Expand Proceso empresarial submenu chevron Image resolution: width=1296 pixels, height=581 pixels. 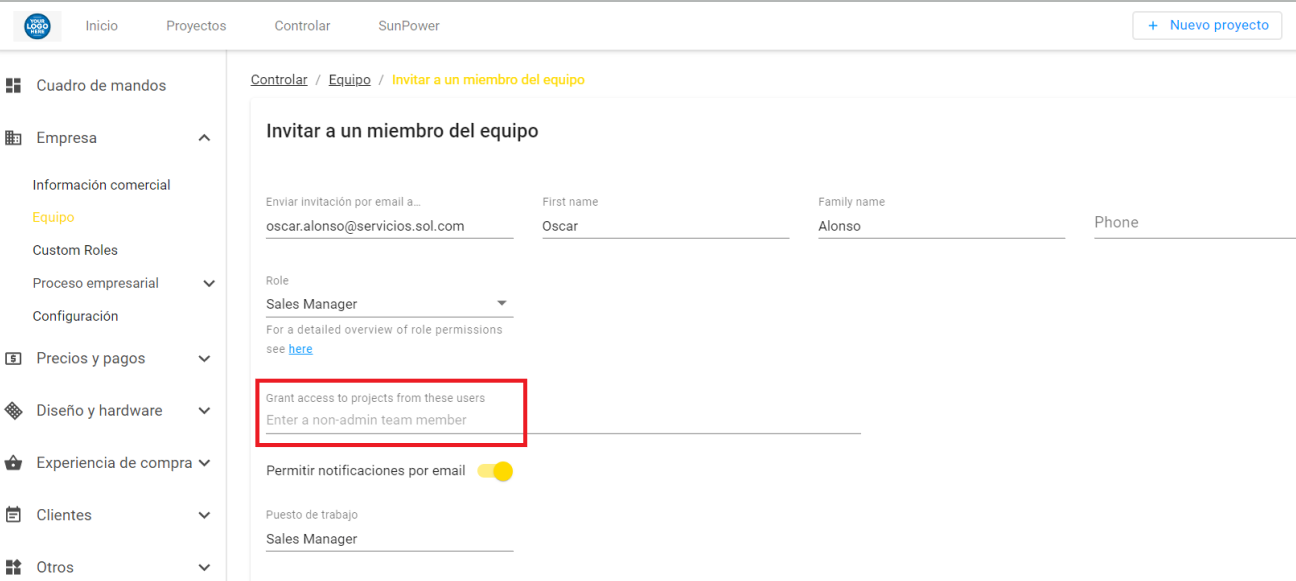point(209,284)
